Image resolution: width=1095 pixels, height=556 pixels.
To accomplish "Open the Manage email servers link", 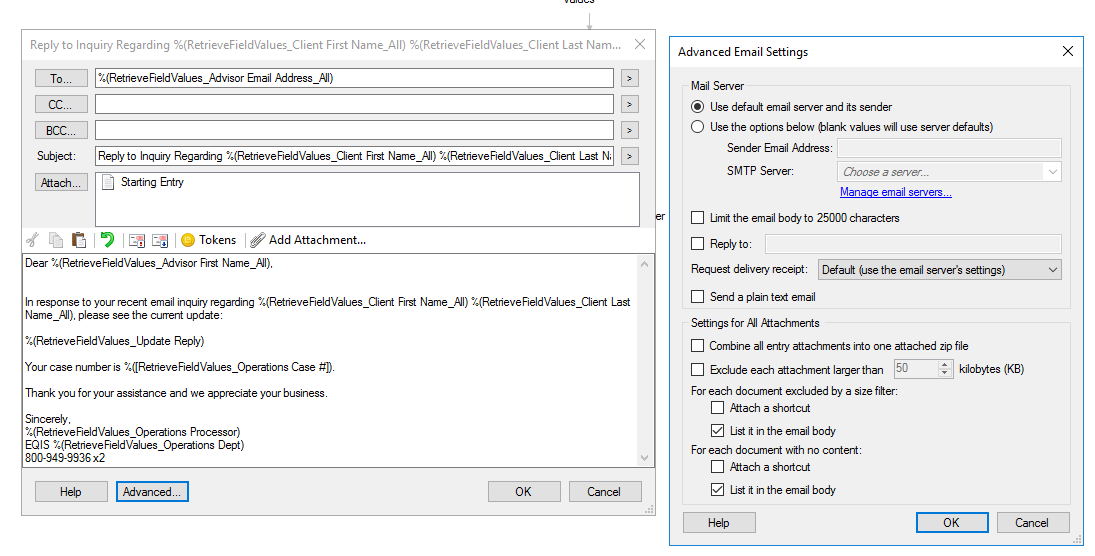I will (x=895, y=192).
